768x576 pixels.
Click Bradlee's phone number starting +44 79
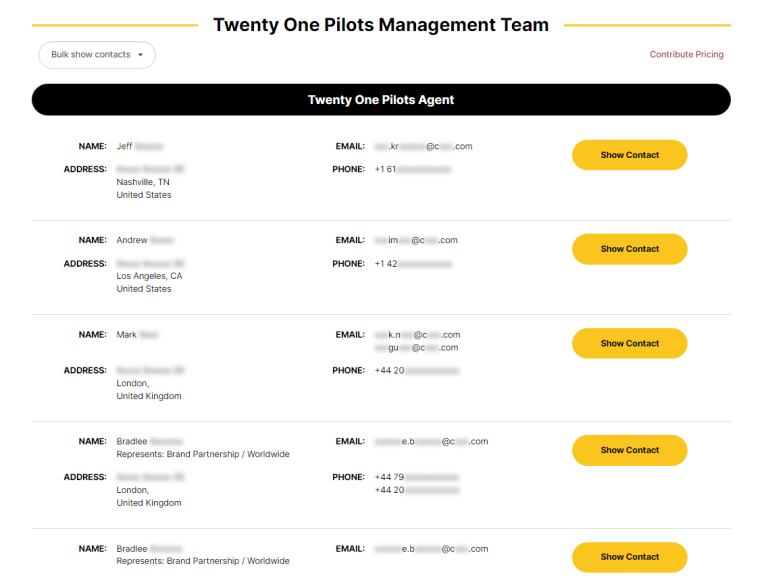coord(417,477)
